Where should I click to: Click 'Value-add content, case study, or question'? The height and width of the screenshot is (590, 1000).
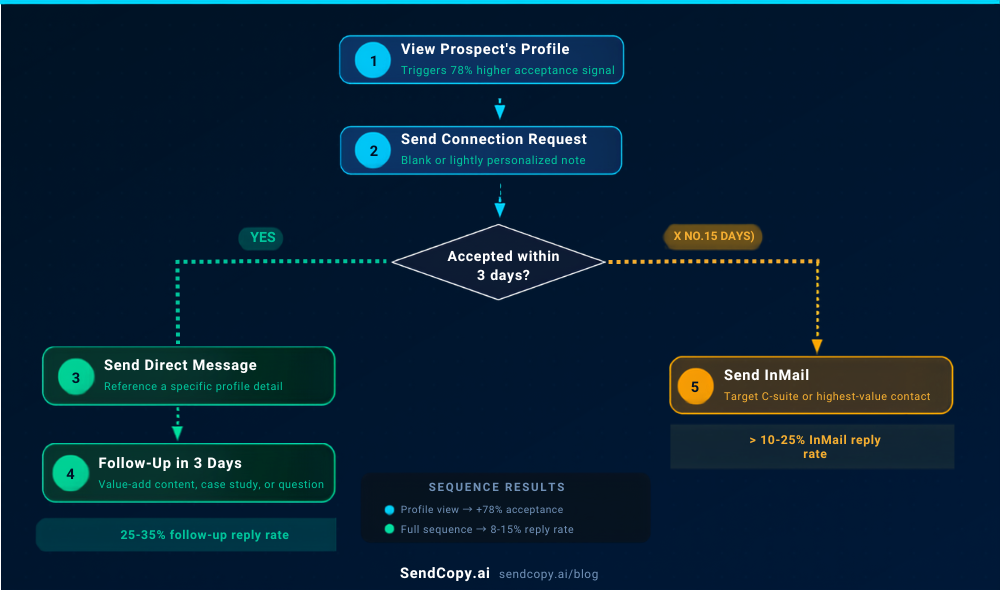pos(211,484)
